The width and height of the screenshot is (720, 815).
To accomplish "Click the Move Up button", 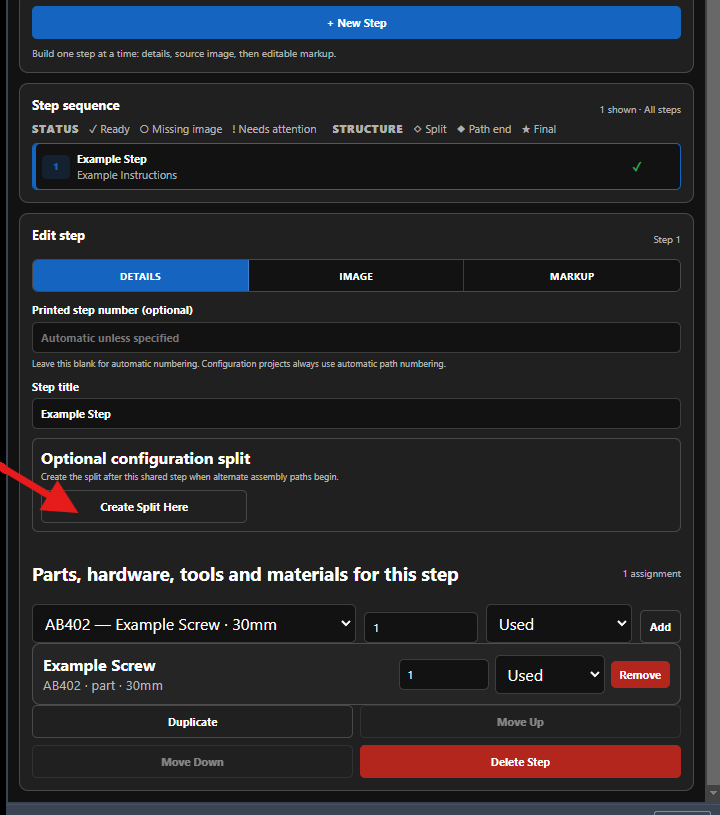I will point(520,722).
